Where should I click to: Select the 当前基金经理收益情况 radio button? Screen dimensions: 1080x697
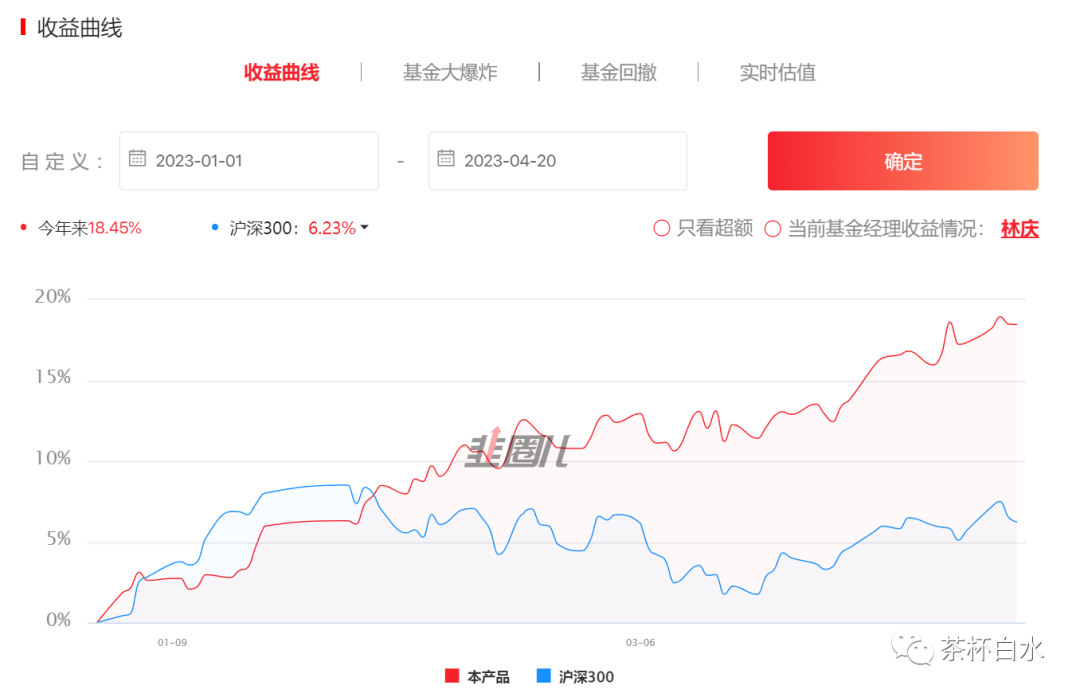(773, 228)
